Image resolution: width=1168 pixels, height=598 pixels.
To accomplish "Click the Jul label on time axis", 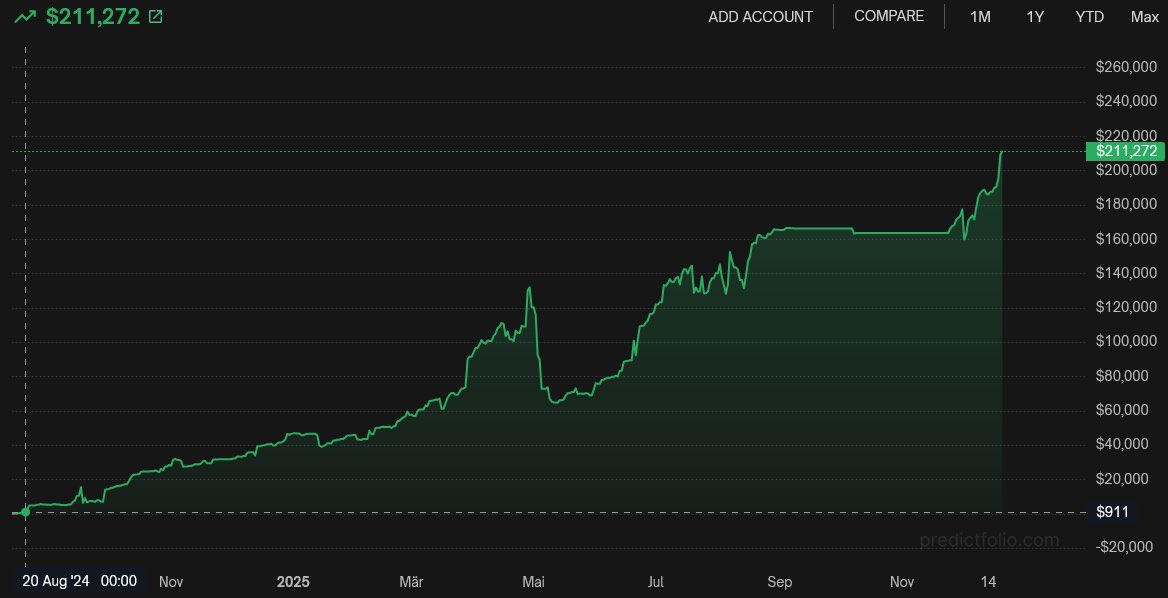I will click(x=656, y=582).
